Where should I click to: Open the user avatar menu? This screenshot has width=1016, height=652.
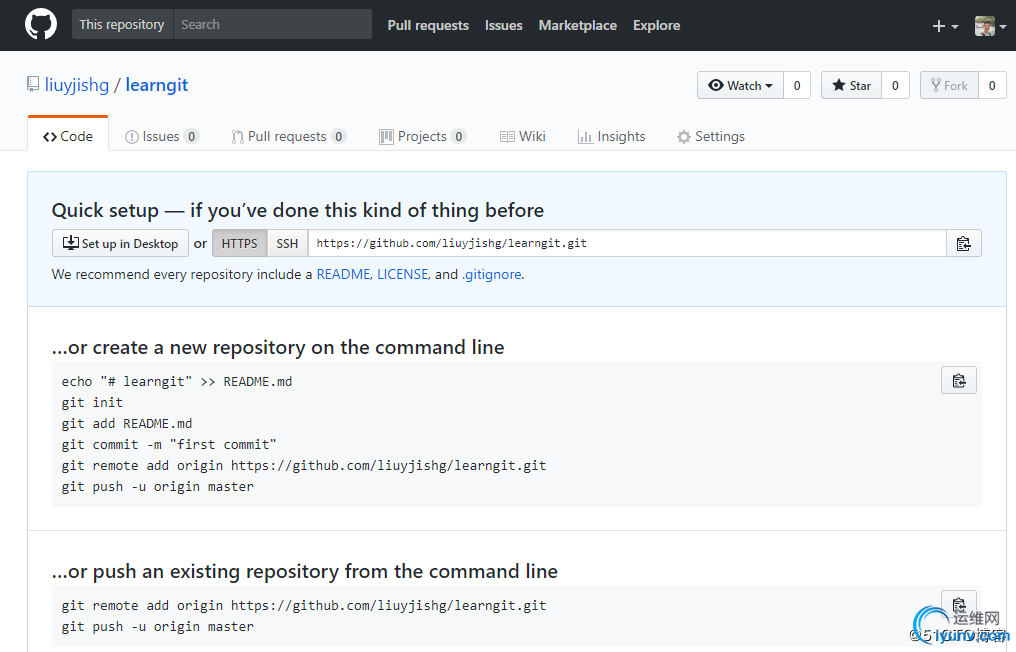tap(990, 26)
